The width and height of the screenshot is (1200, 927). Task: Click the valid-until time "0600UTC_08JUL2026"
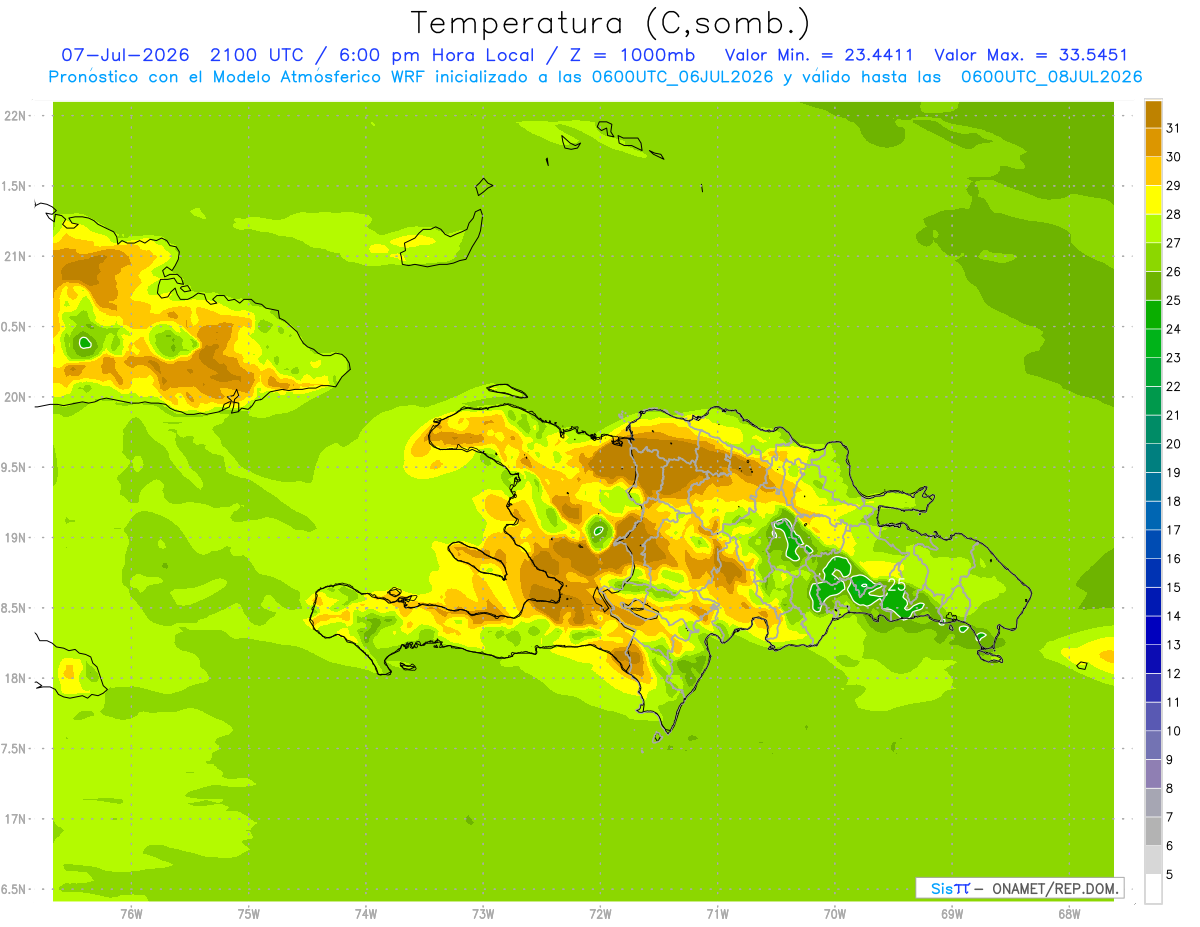click(x=1051, y=77)
